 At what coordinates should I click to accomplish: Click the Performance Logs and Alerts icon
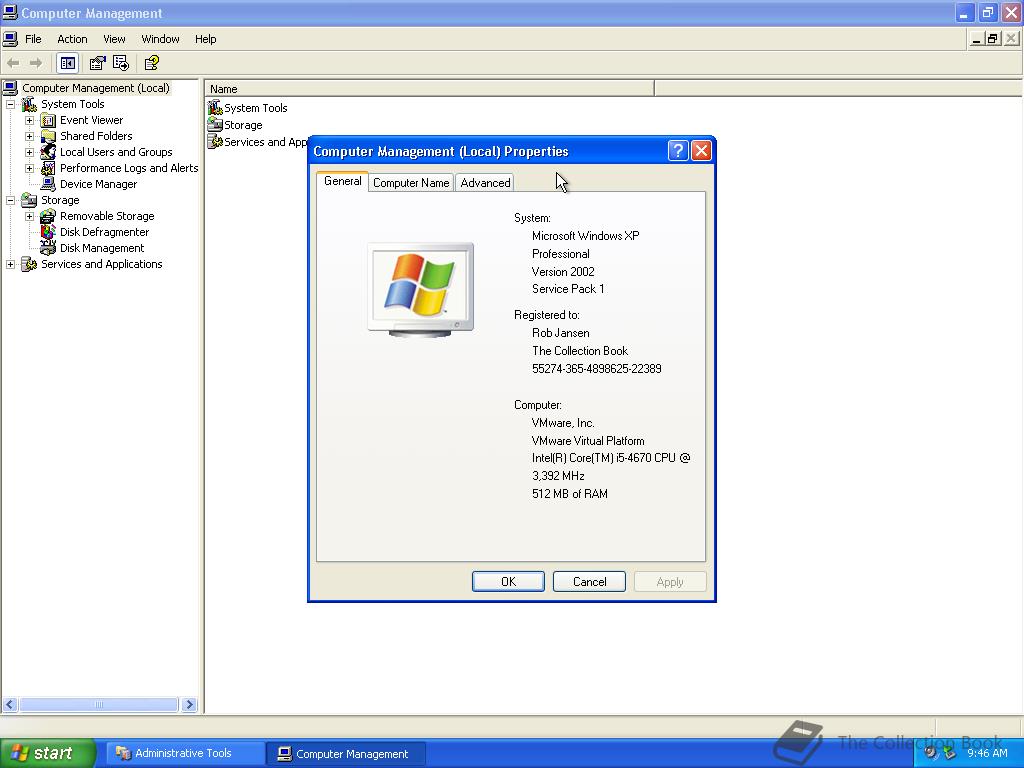pyautogui.click(x=48, y=168)
